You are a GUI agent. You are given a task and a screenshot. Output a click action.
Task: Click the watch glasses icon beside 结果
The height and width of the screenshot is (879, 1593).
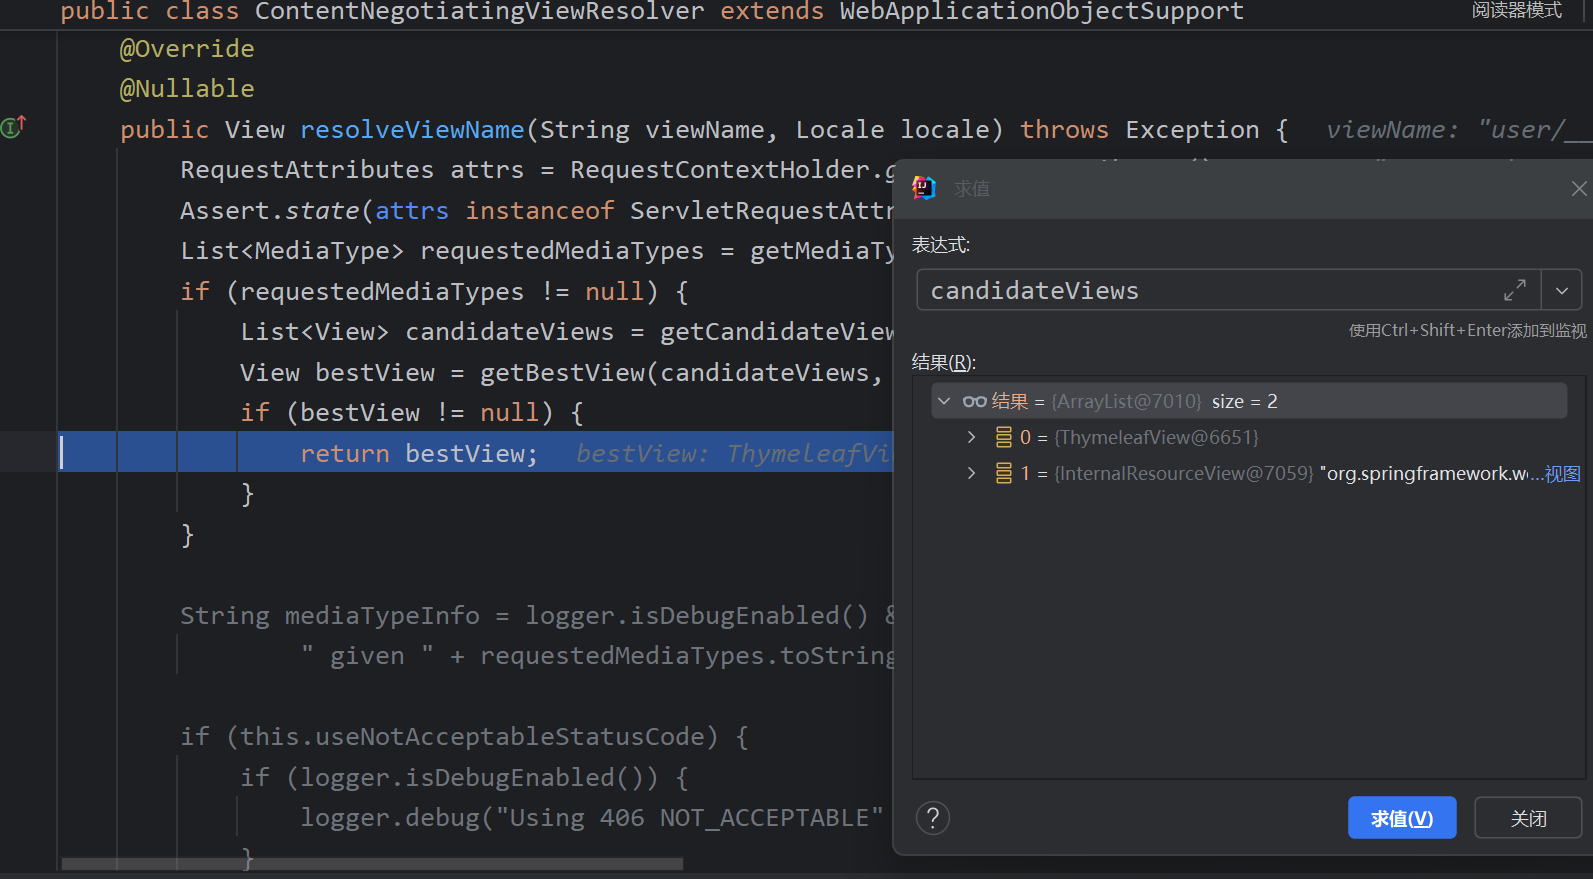(x=975, y=401)
